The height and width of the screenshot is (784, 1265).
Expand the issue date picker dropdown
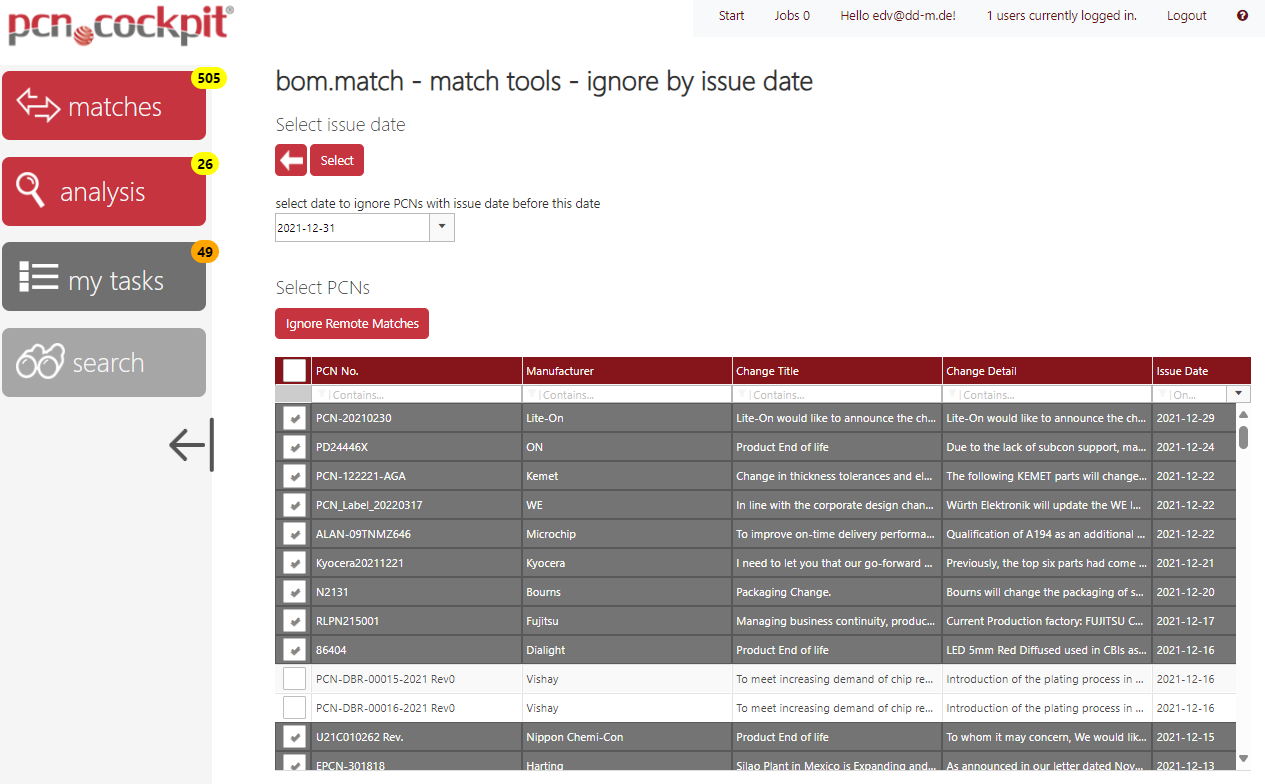point(441,227)
